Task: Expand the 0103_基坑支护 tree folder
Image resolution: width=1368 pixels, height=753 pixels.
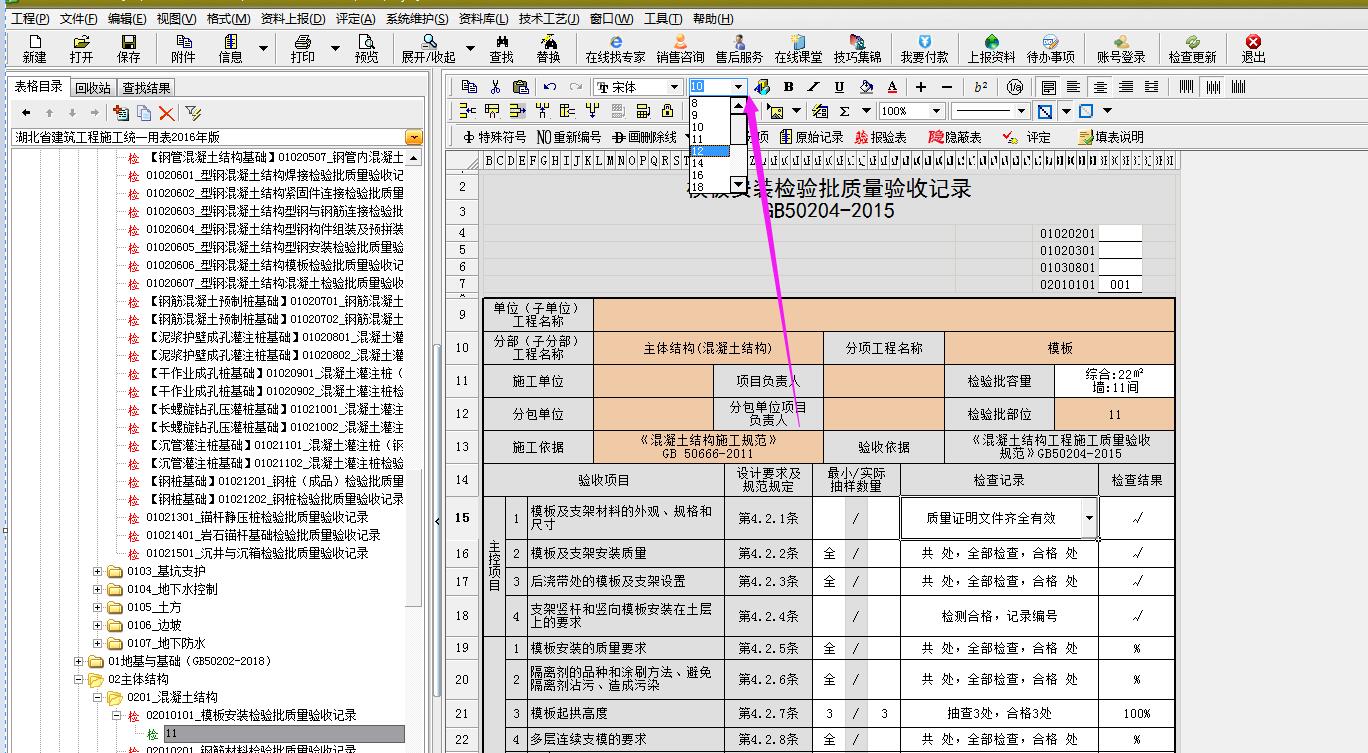Action: pyautogui.click(x=98, y=572)
